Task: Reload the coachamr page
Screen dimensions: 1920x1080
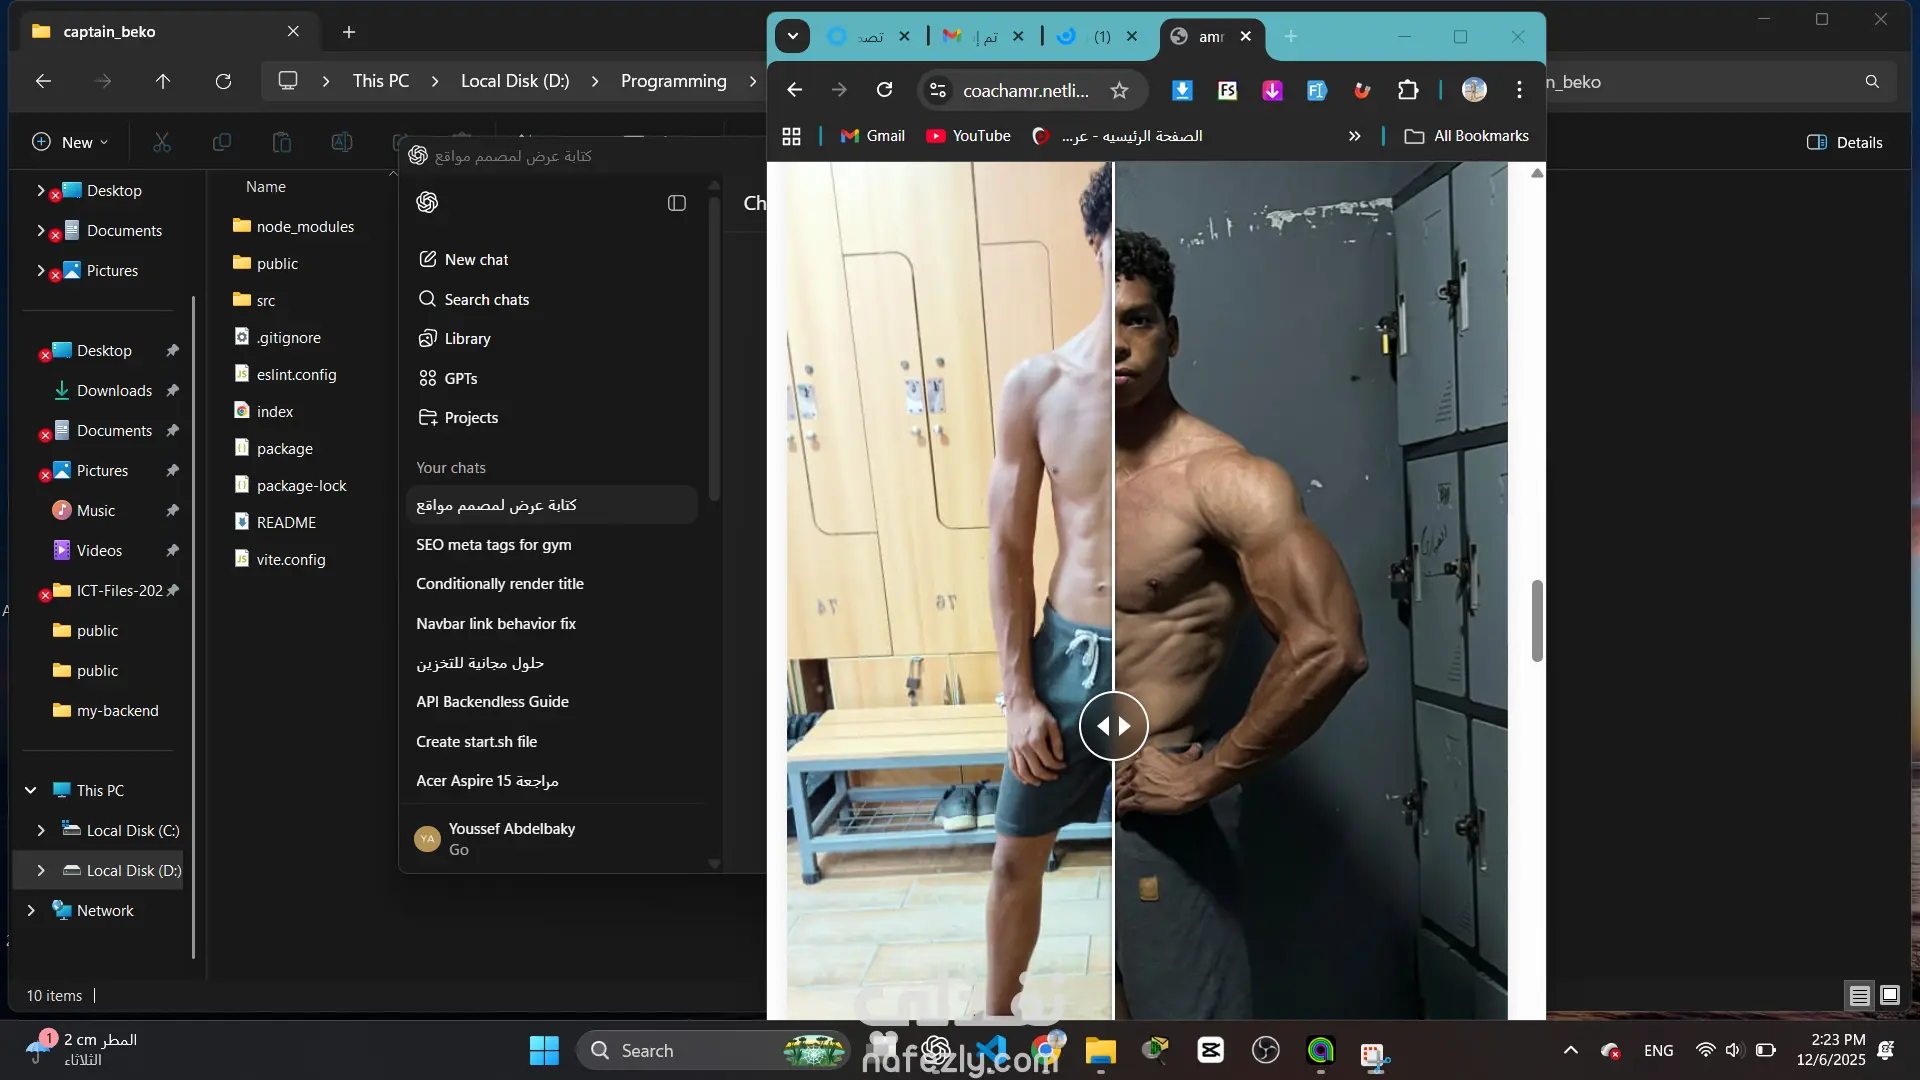Action: tap(884, 90)
